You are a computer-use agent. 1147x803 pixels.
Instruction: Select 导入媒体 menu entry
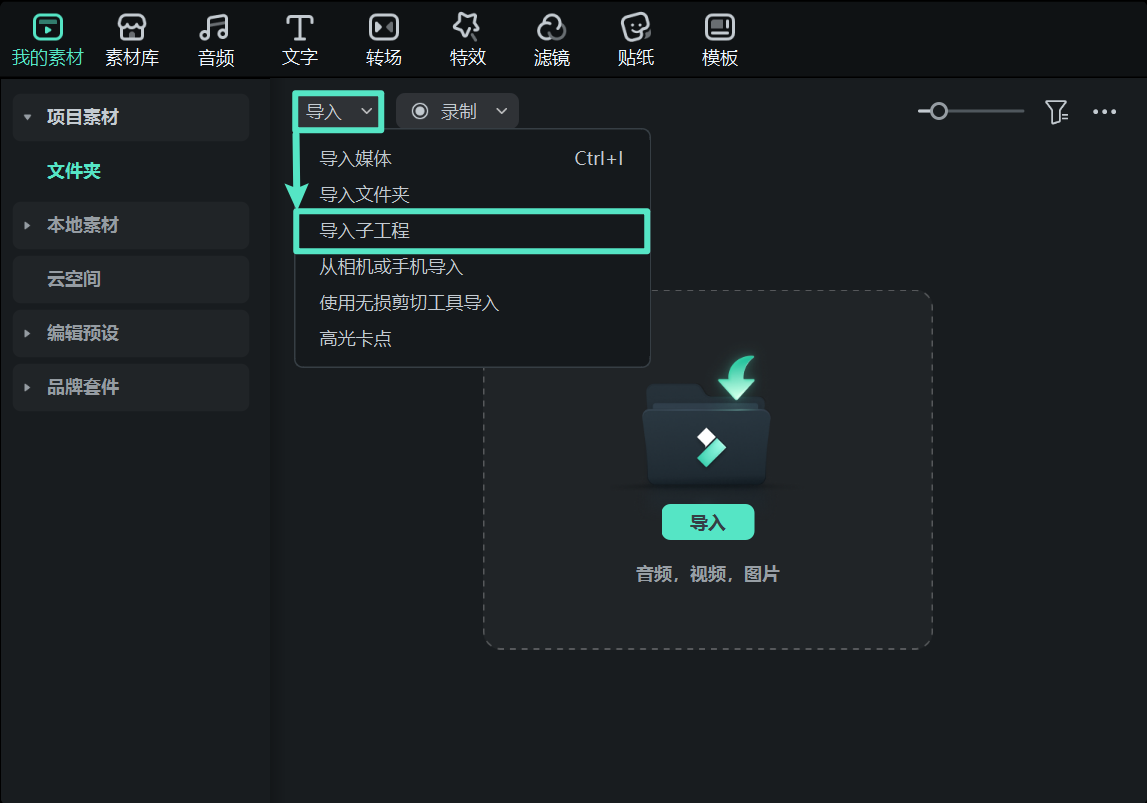[355, 158]
